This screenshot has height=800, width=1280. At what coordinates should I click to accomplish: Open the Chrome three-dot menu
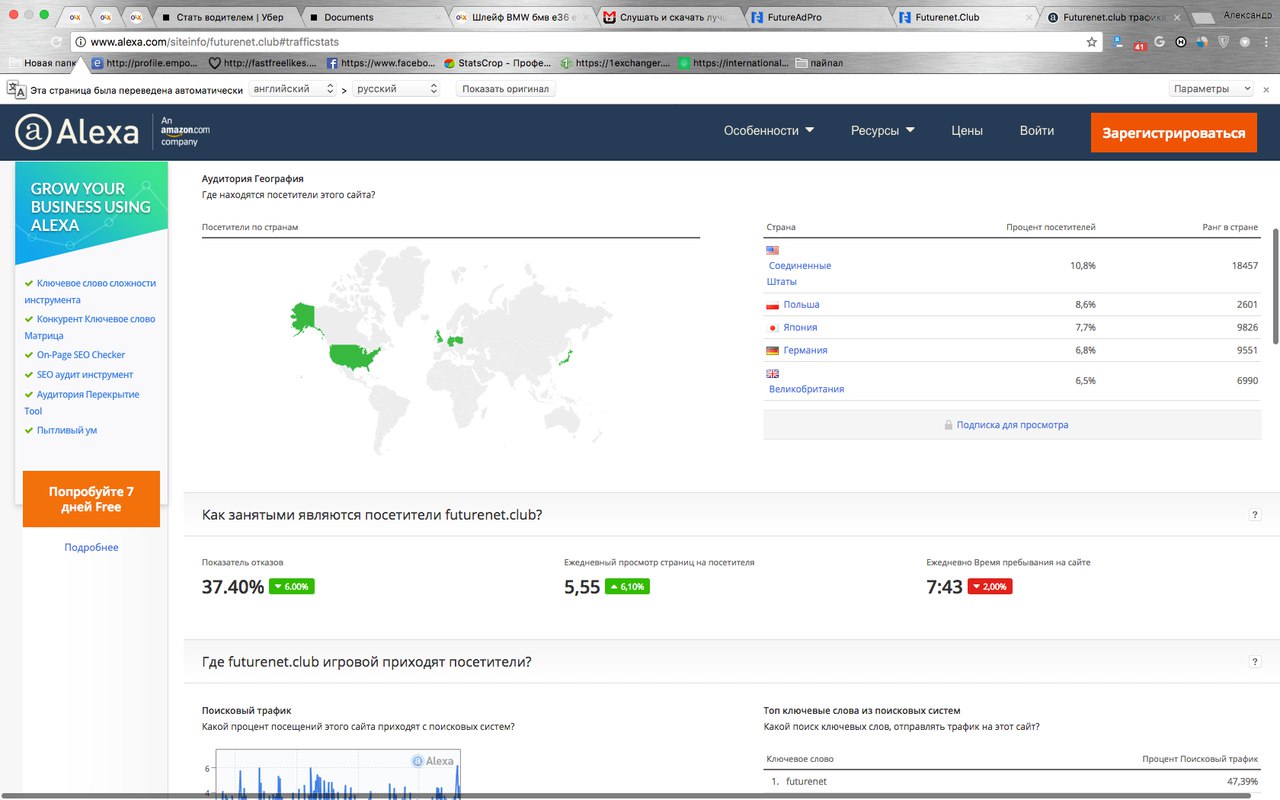click(1266, 42)
